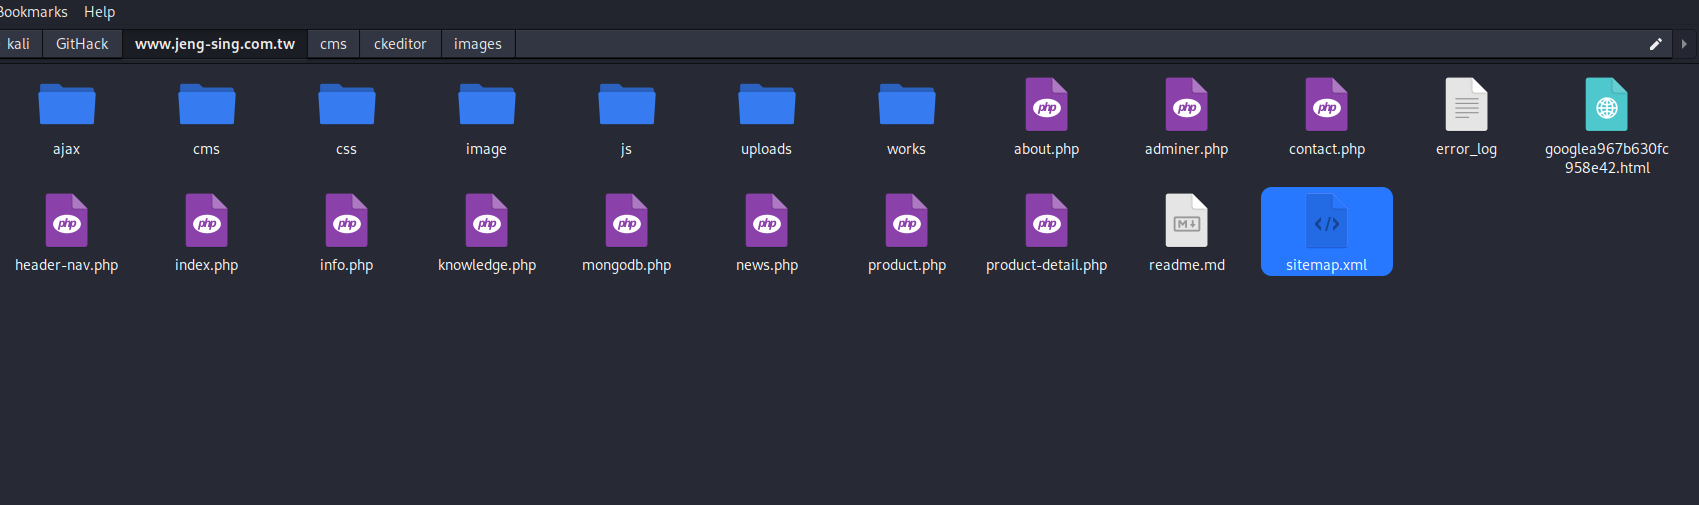Select the knowledge.php file icon
Viewport: 1699px width, 505px height.
point(487,220)
